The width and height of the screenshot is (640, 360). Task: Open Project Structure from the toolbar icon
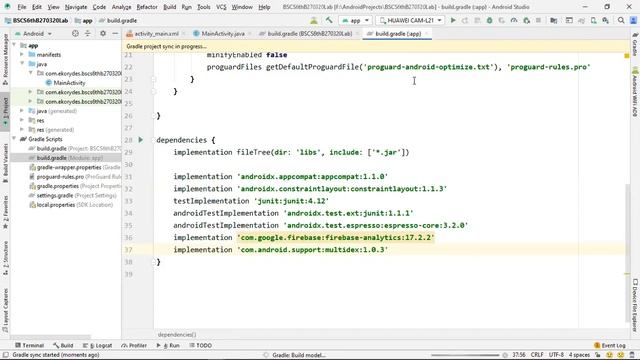tap(553, 20)
